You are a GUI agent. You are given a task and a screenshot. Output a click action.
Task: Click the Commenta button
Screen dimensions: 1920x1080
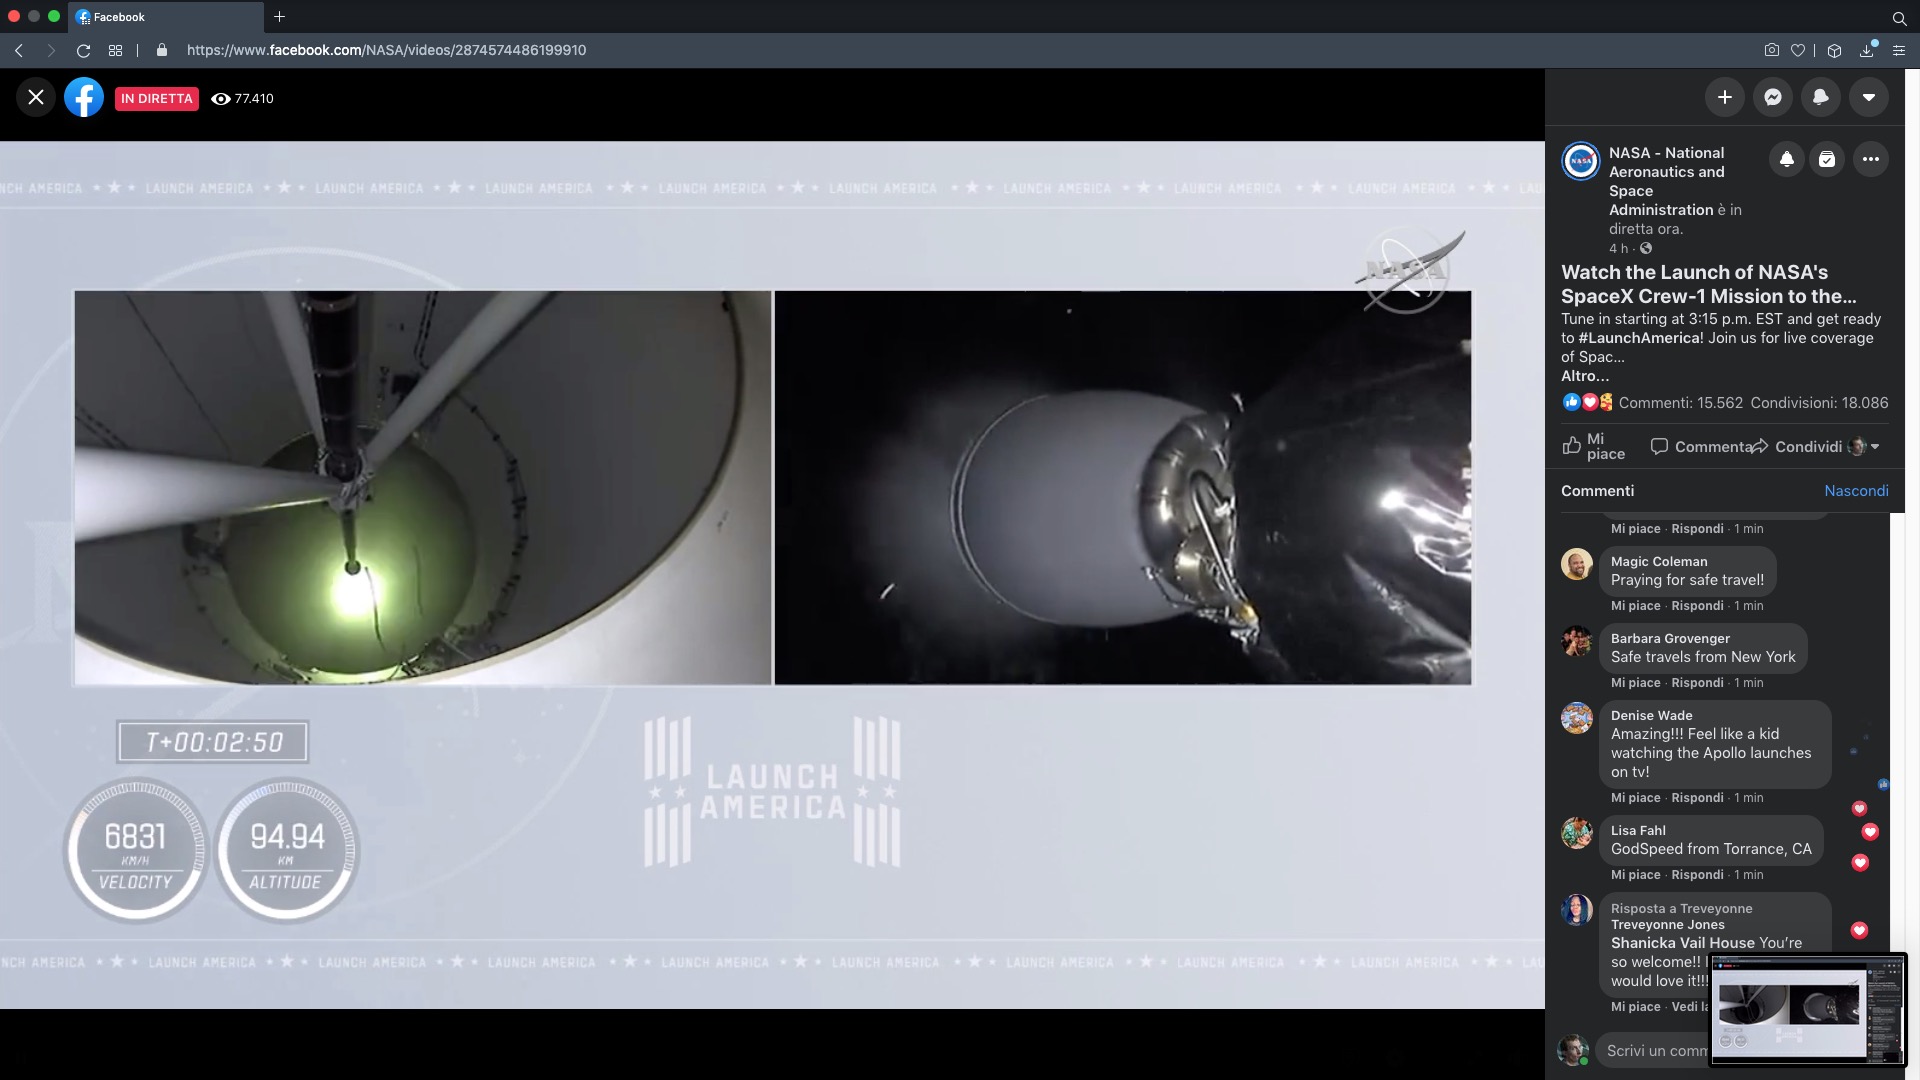[x=1702, y=446]
